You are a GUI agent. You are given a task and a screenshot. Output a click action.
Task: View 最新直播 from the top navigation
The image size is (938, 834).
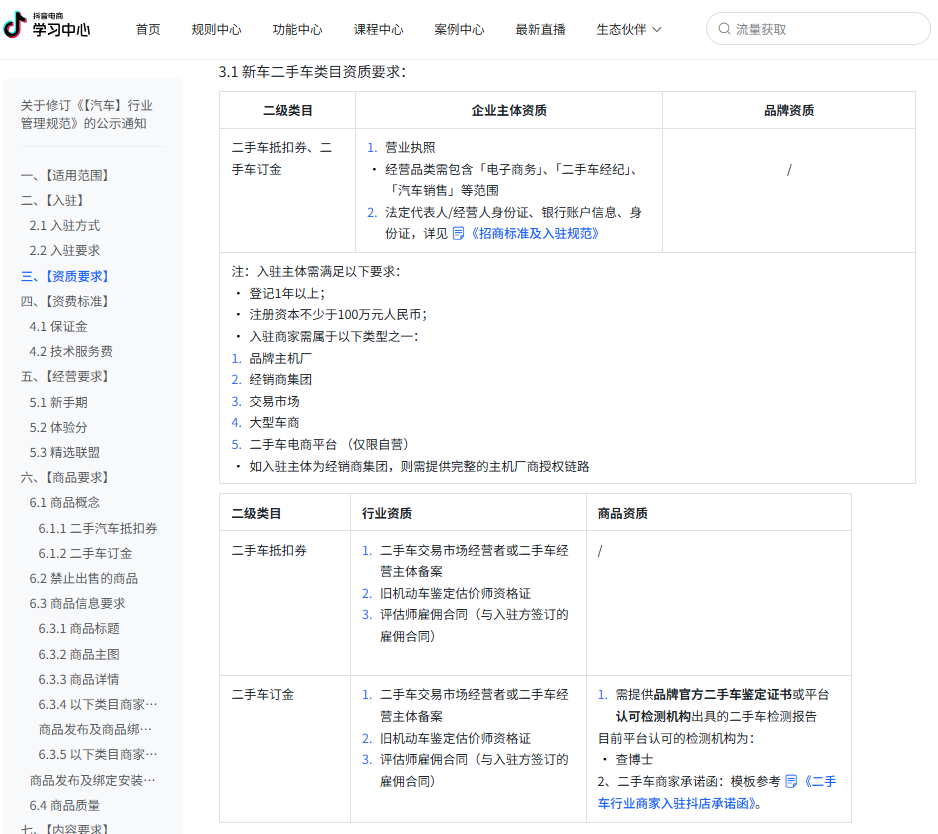coord(540,29)
